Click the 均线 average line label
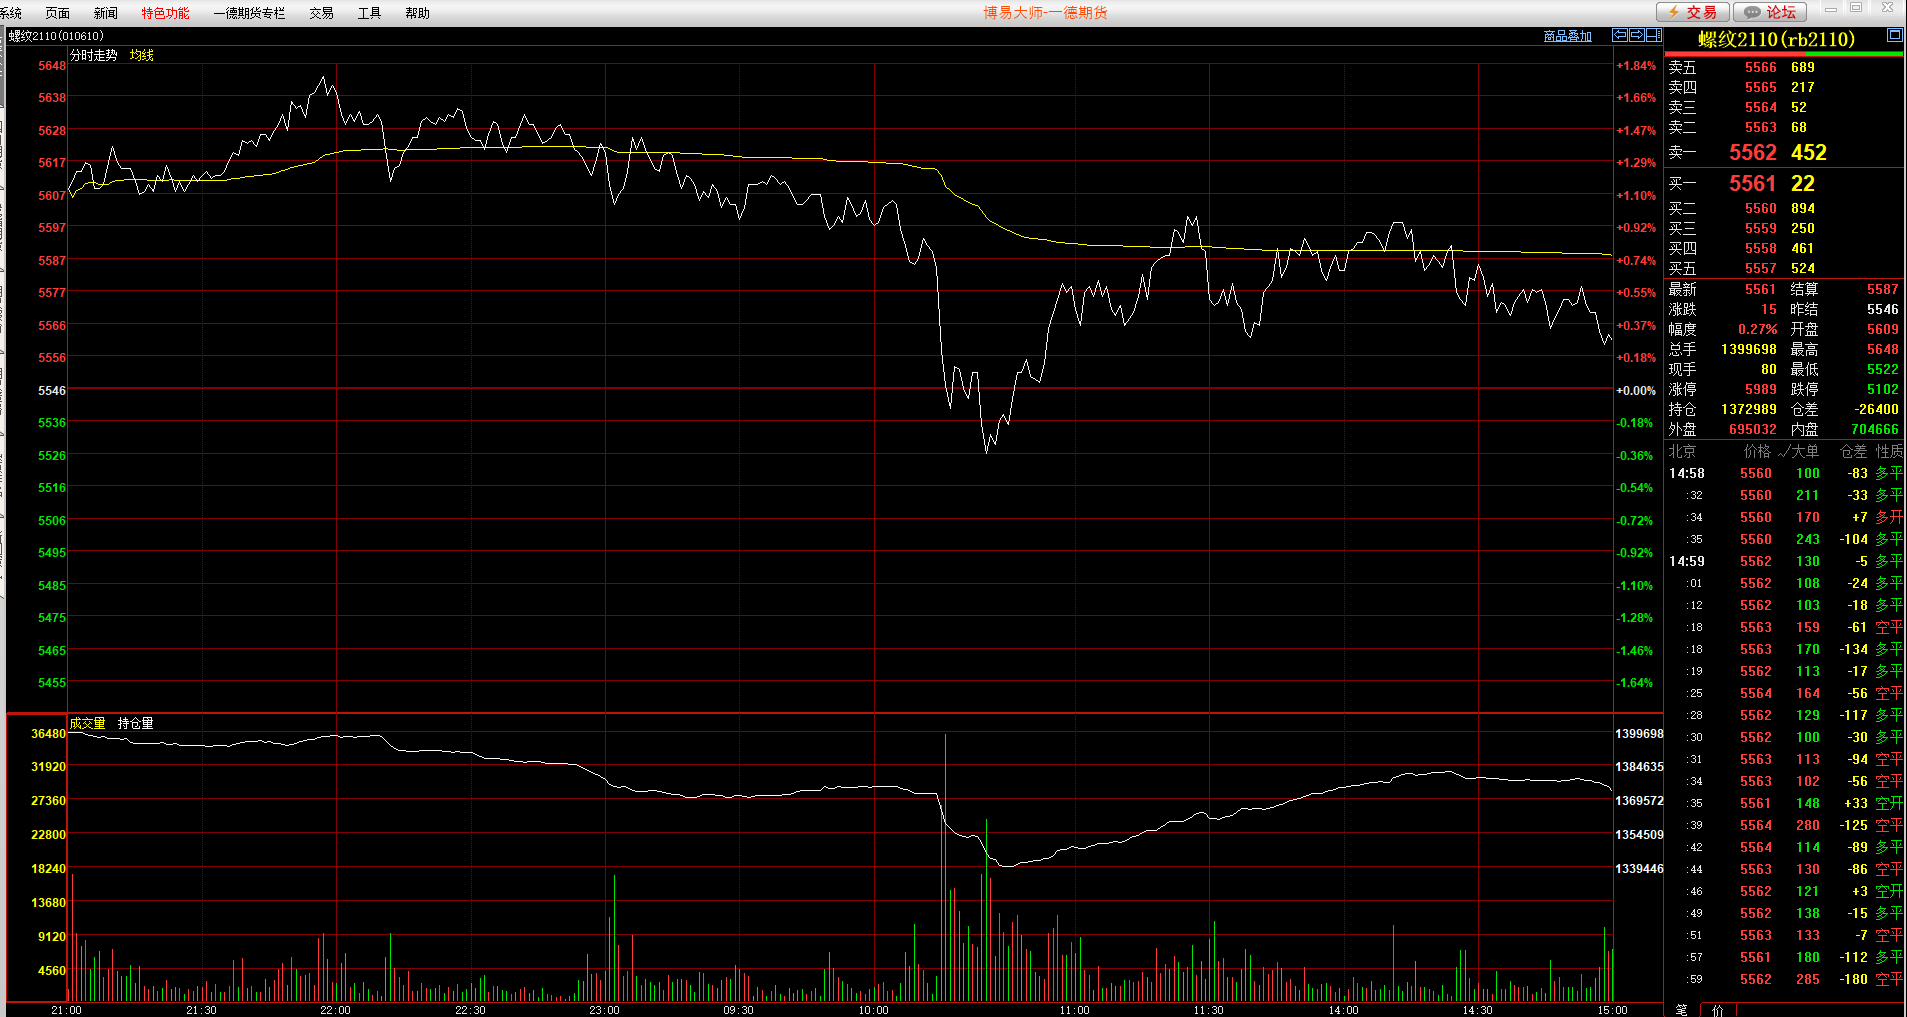This screenshot has height=1017, width=1907. (x=141, y=55)
